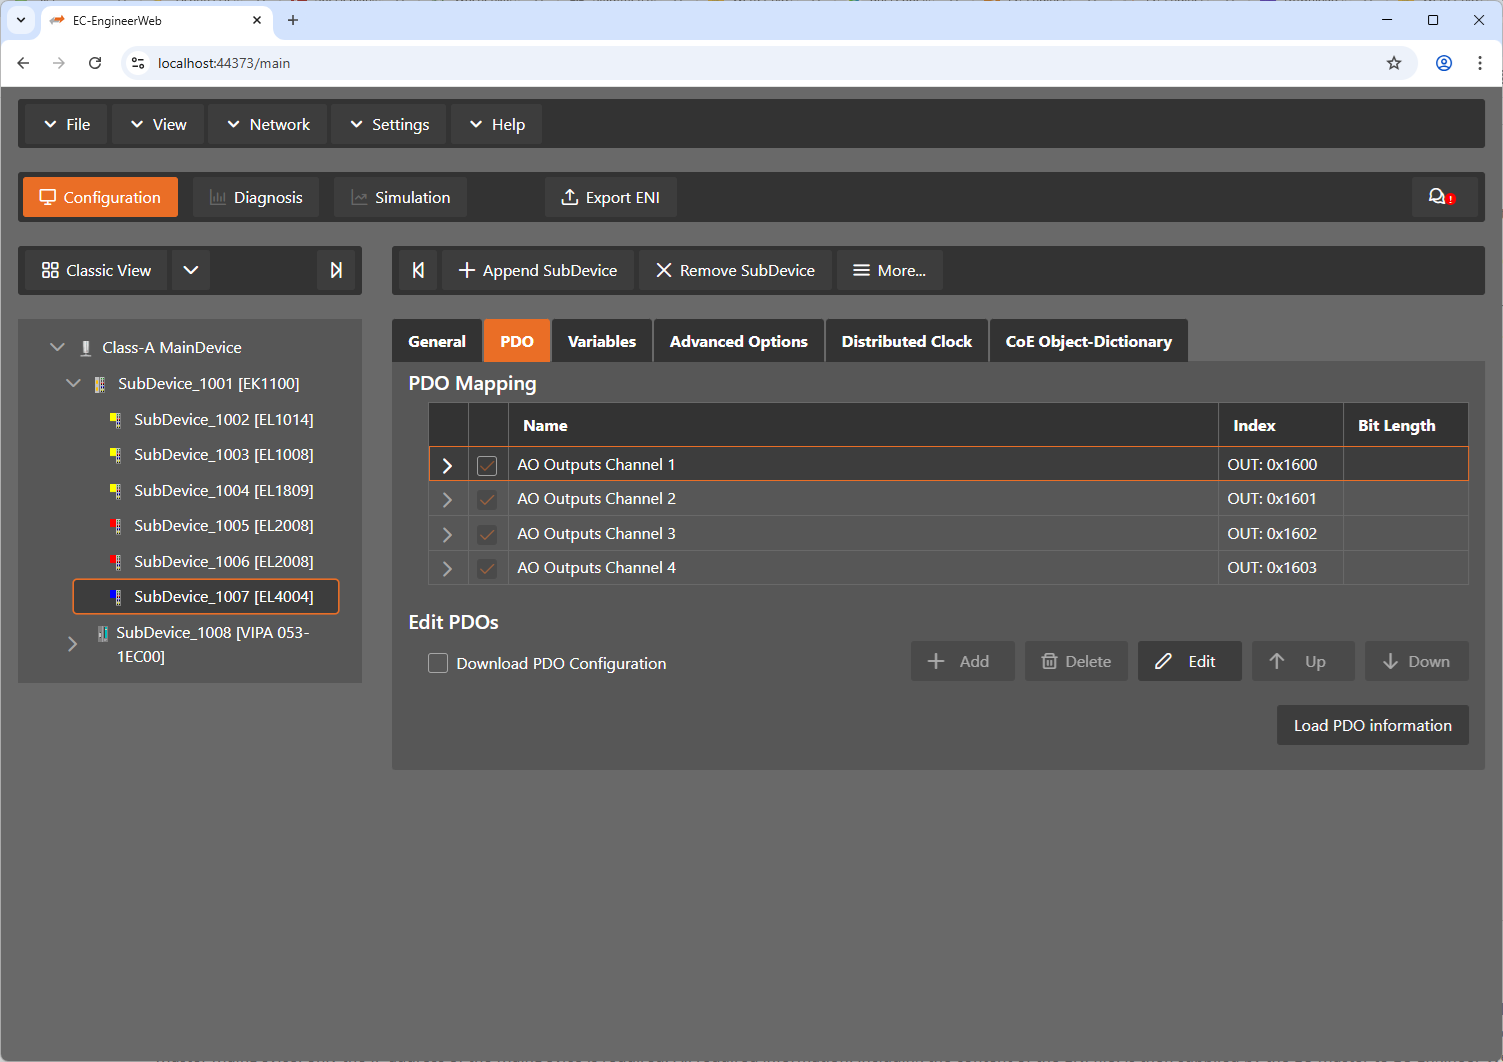Click the Classic View button
Screen dimensions: 1503x1062
(x=96, y=270)
